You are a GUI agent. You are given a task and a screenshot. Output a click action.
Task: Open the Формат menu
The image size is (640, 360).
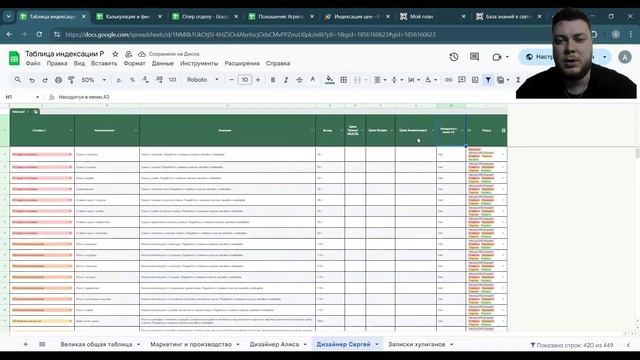[x=134, y=64]
